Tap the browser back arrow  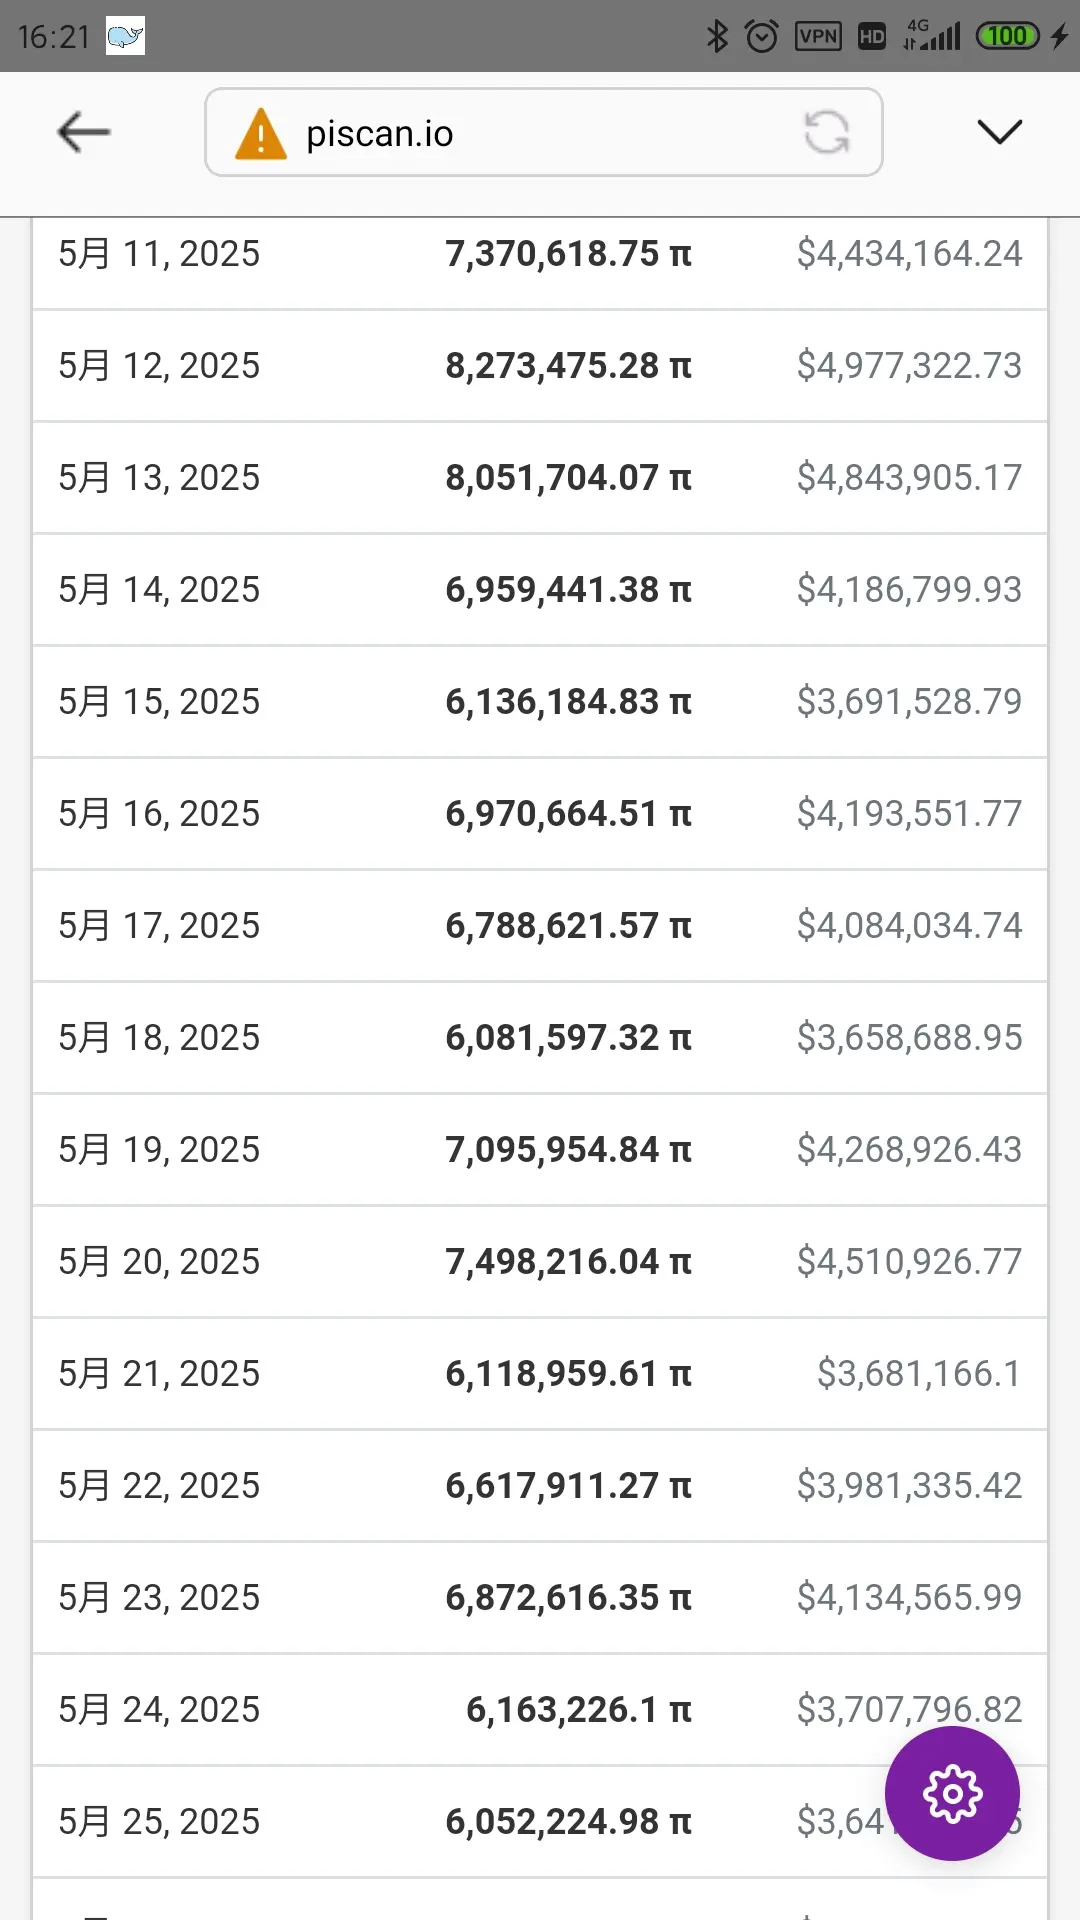(84, 132)
